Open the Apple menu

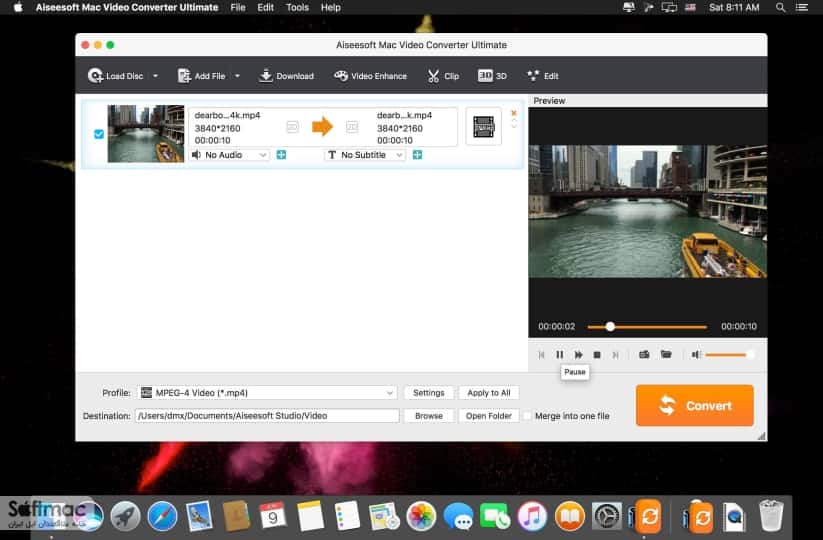click(x=18, y=7)
